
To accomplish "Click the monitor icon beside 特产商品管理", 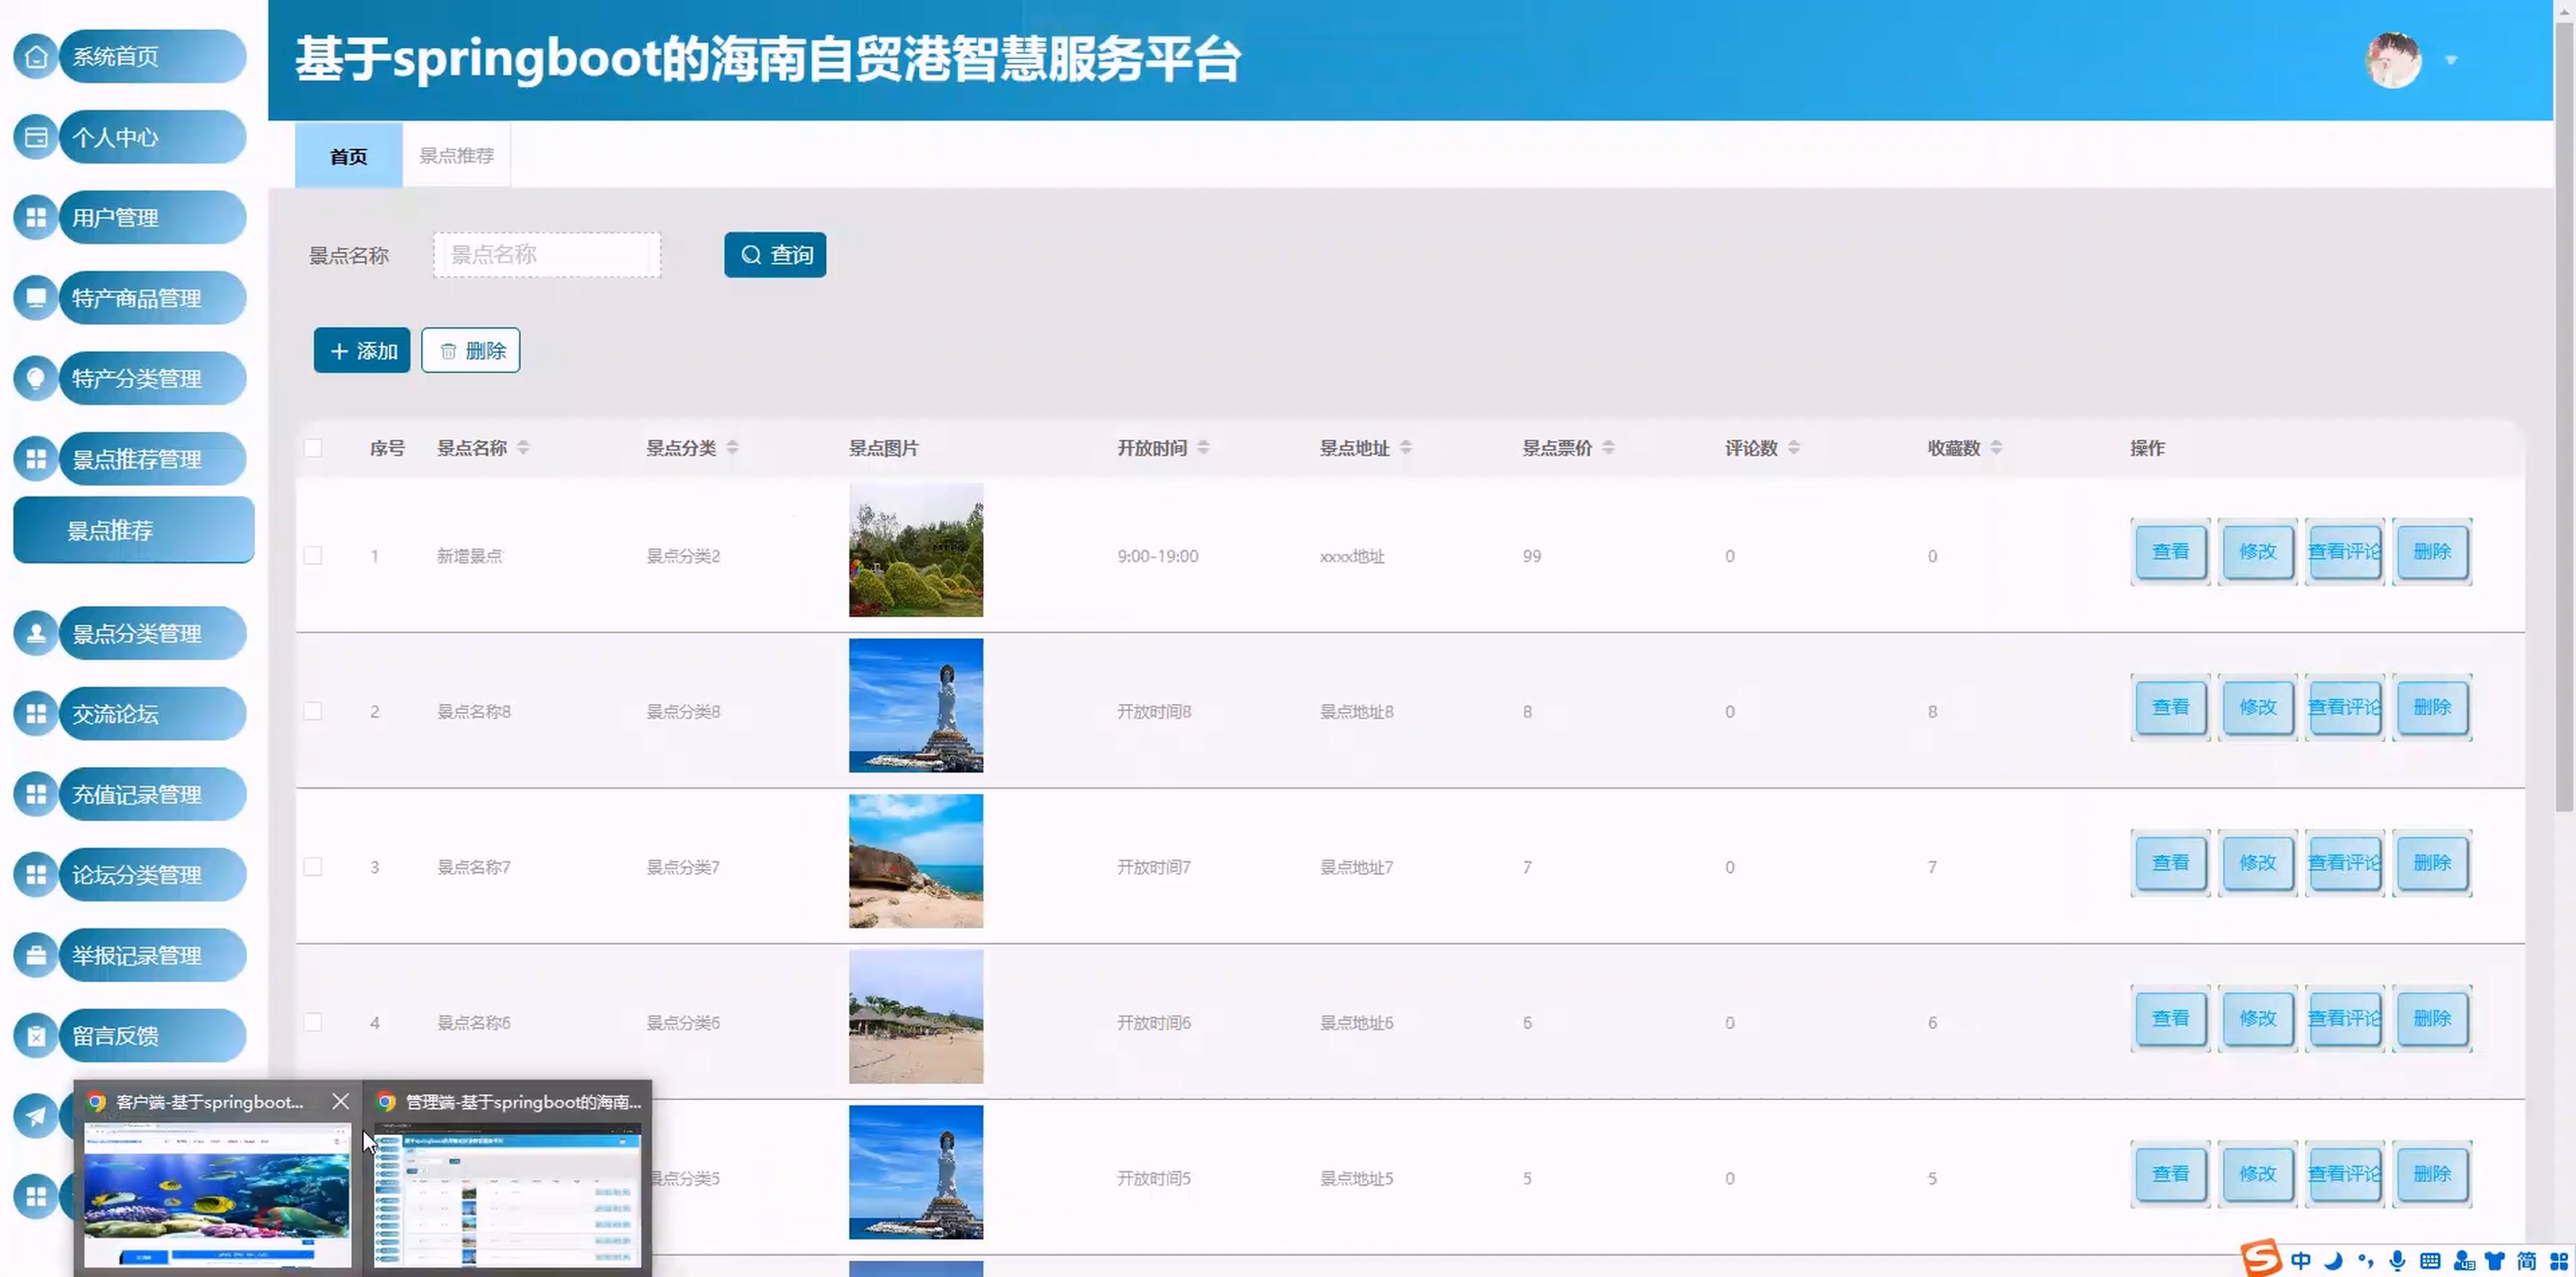I will tap(36, 298).
